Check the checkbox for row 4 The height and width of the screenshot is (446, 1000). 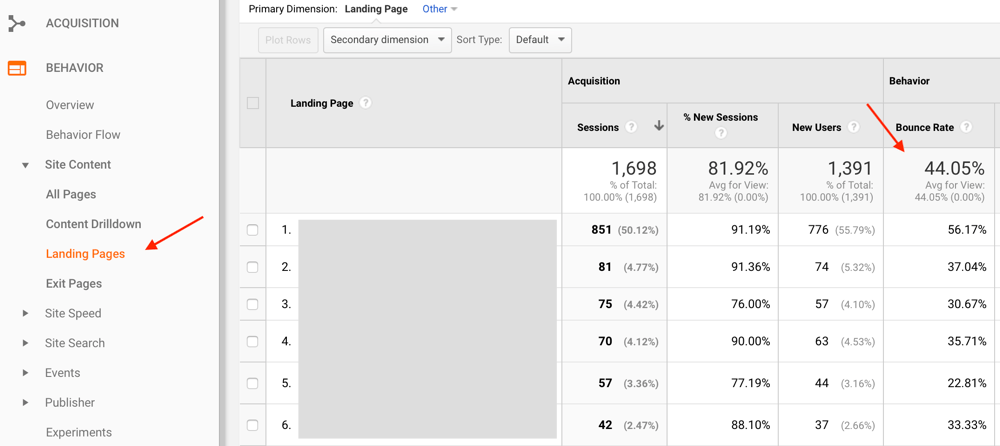(x=253, y=342)
